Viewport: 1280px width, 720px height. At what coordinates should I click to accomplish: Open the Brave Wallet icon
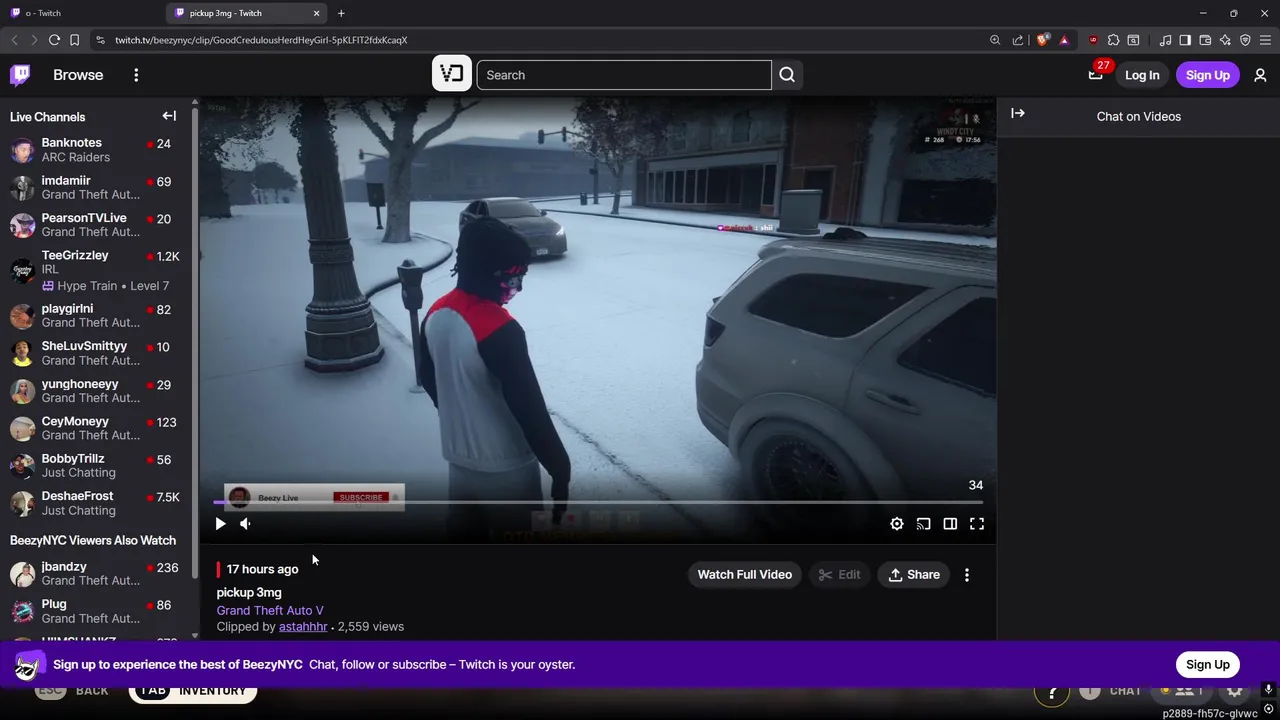(1205, 40)
